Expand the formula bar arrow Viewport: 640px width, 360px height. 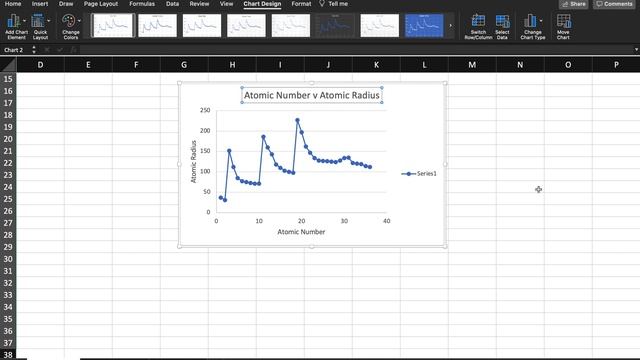point(636,50)
